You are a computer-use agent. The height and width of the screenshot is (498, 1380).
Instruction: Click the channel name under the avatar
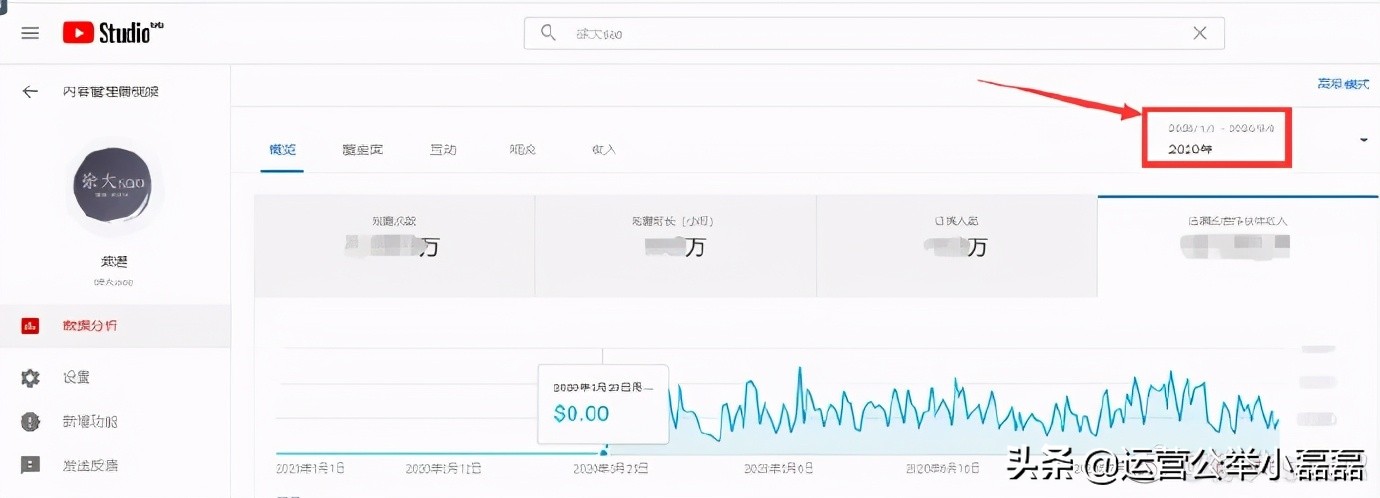click(x=114, y=261)
